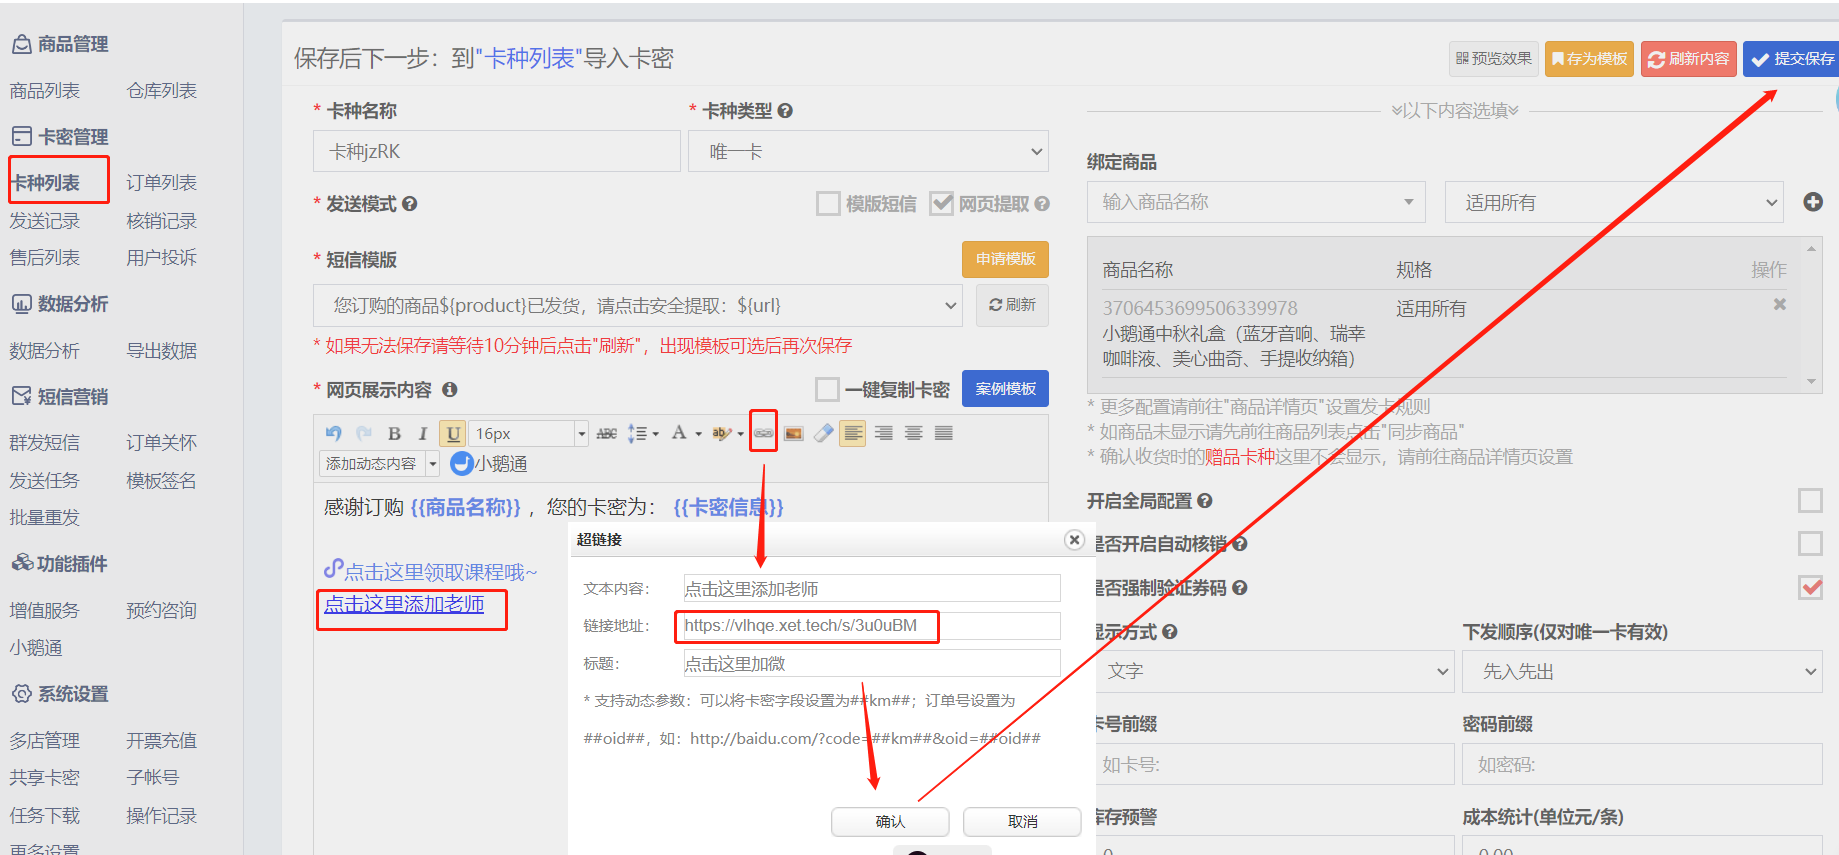Click the undo icon in editor toolbar
This screenshot has height=855, width=1839.
tap(334, 433)
